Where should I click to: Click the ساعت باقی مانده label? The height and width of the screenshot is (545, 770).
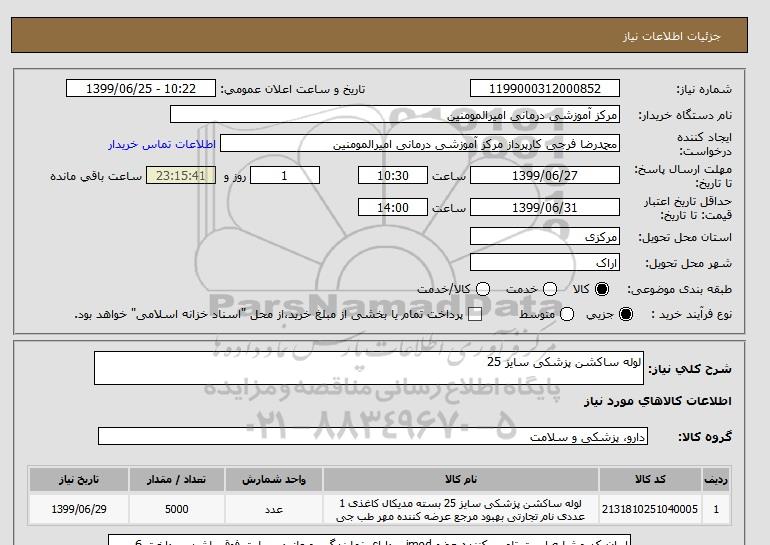pos(96,176)
